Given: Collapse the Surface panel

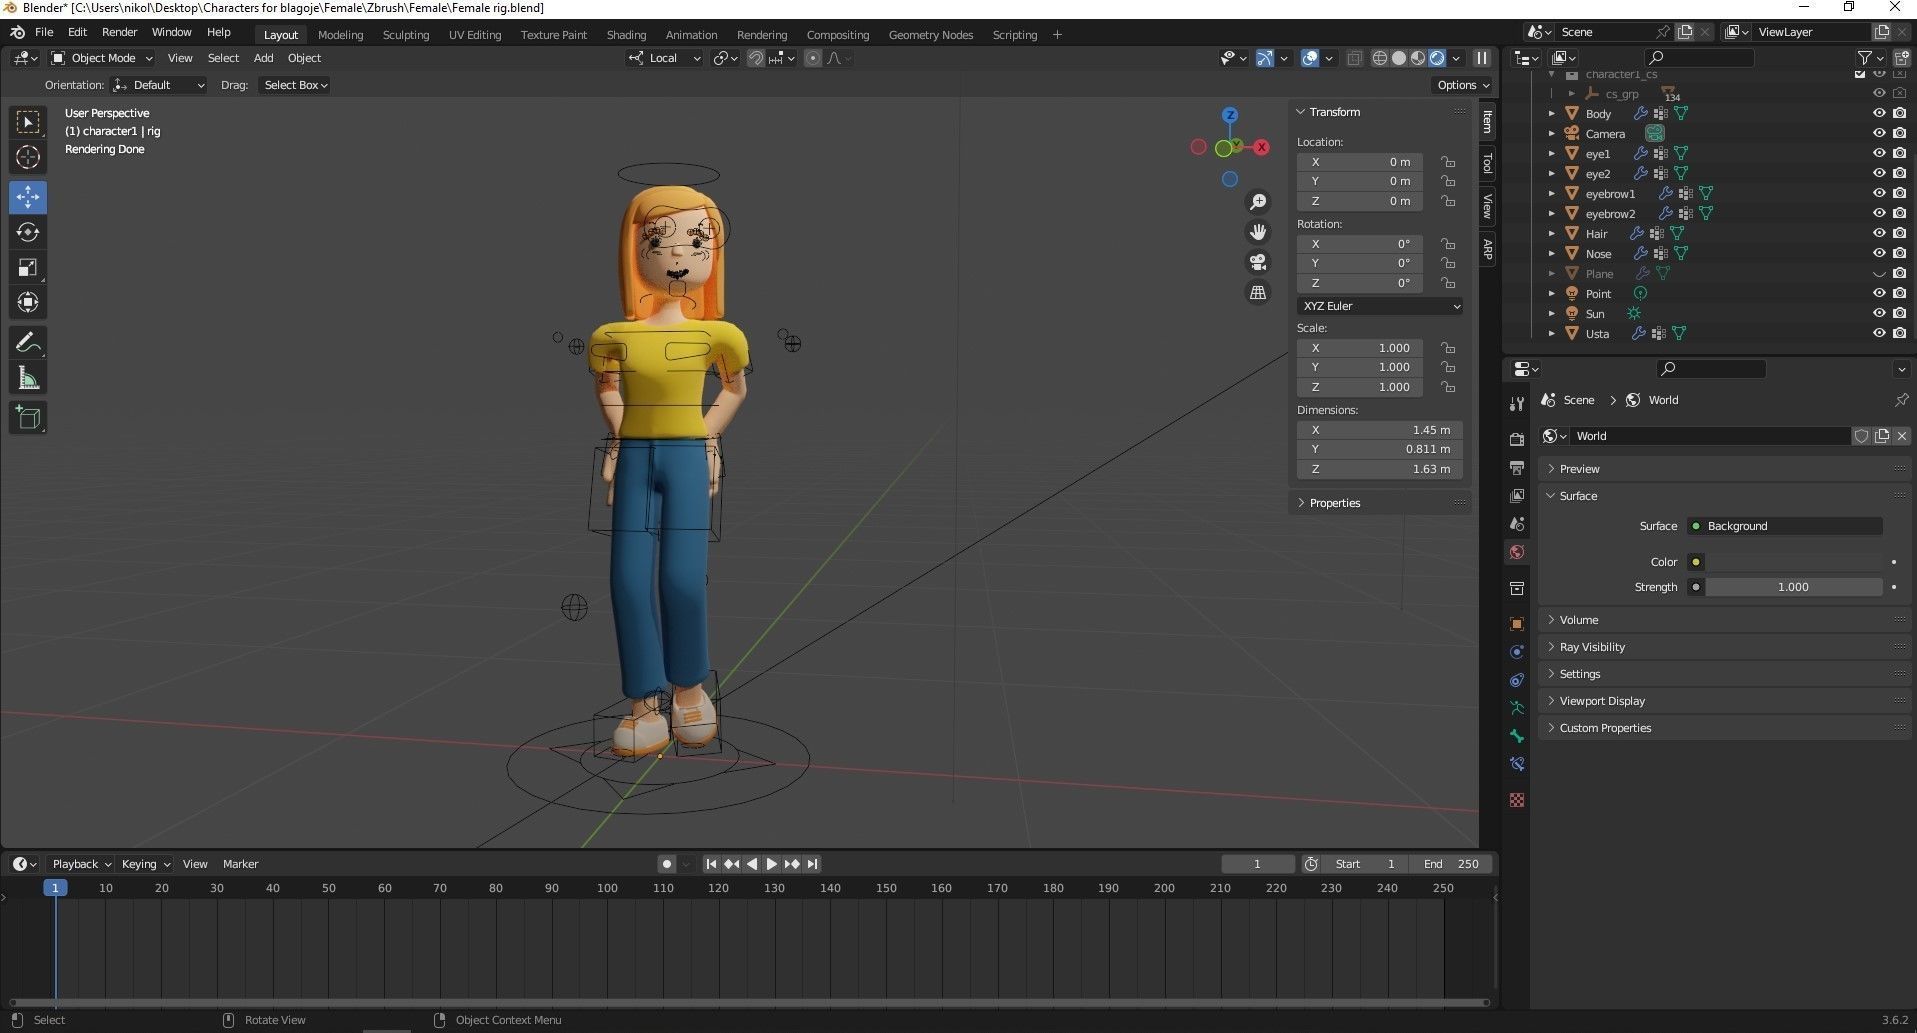Looking at the screenshot, I should (x=1578, y=496).
